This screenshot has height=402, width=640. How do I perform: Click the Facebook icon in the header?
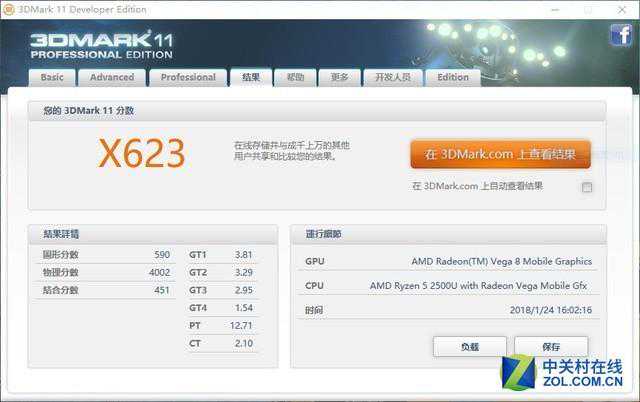[x=620, y=36]
